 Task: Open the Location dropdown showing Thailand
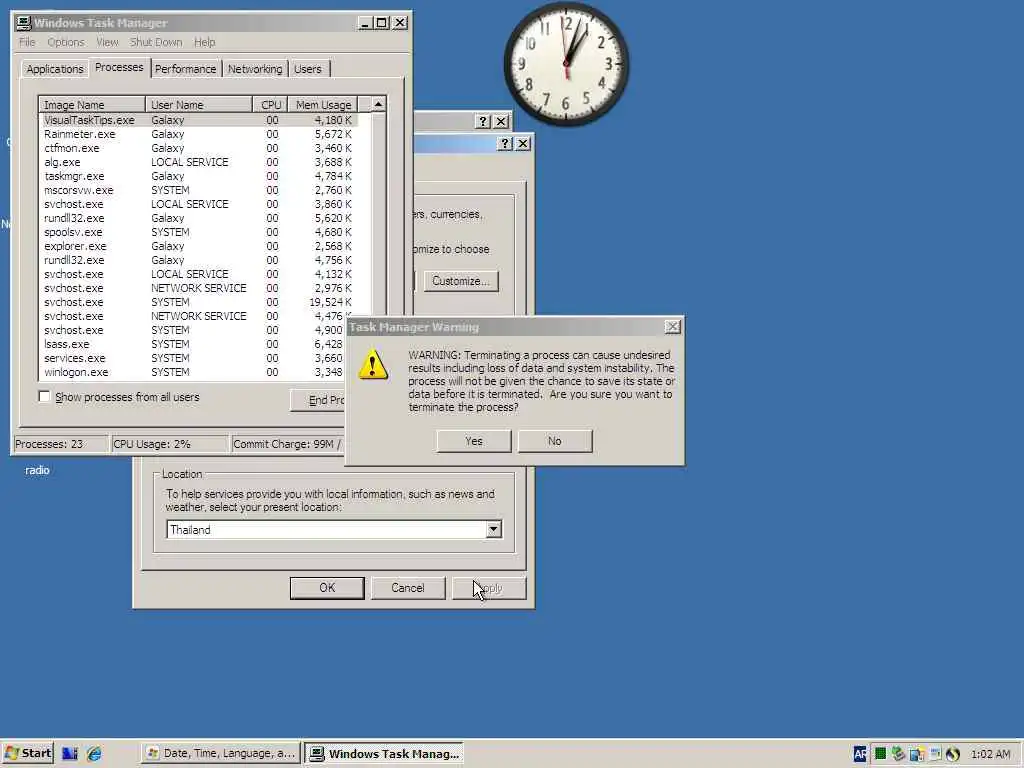tap(494, 529)
